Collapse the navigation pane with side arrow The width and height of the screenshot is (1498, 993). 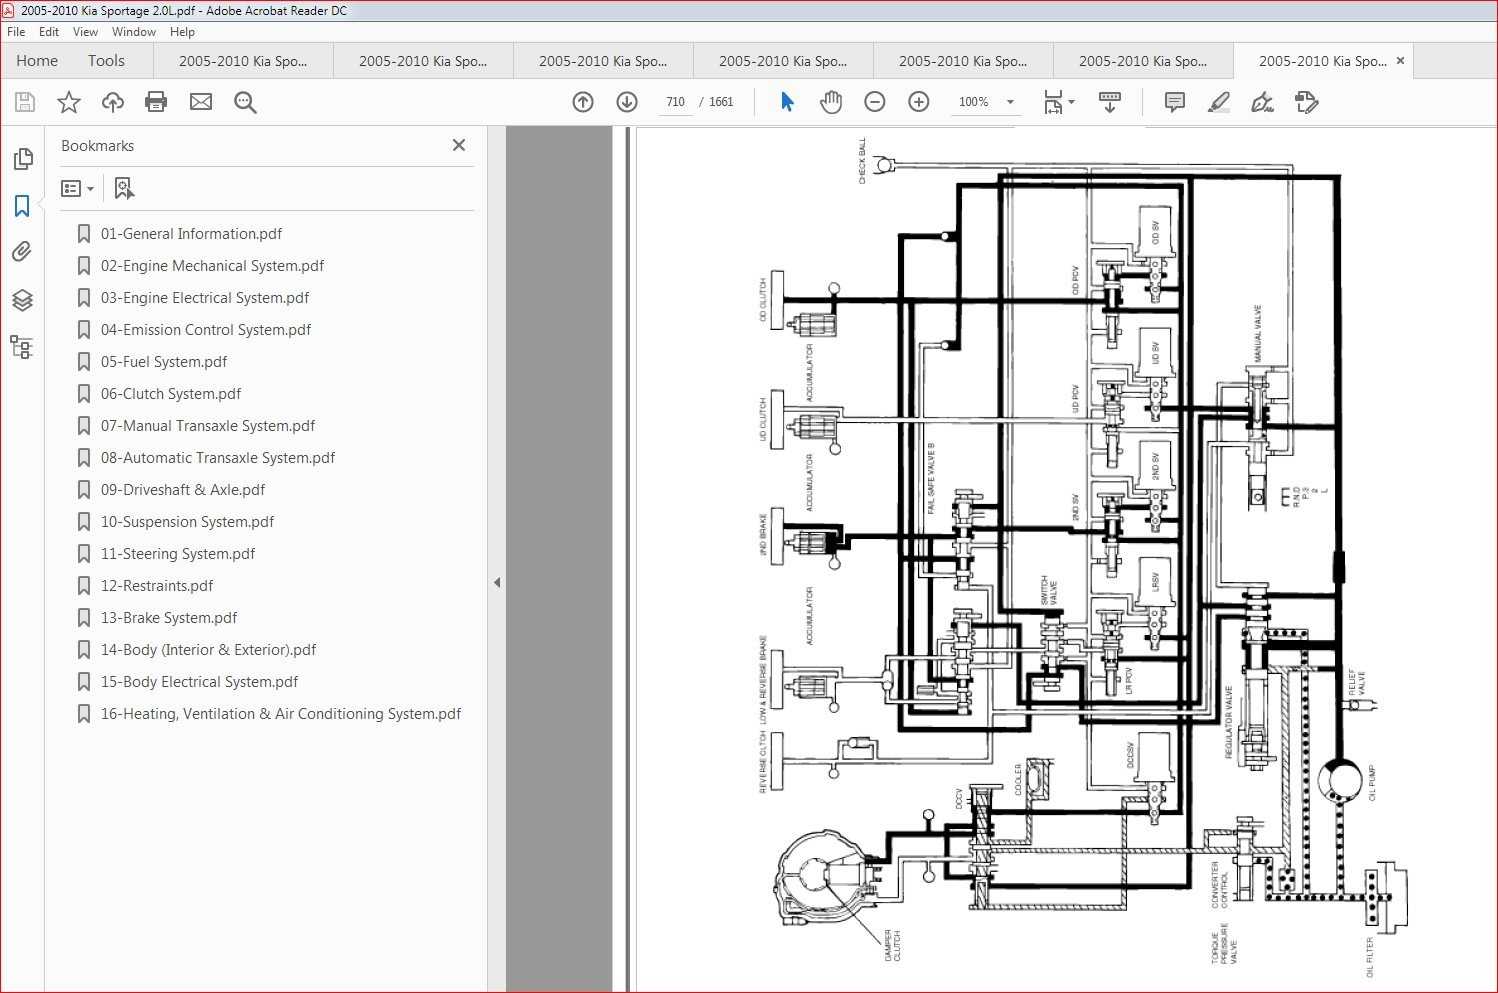click(497, 582)
